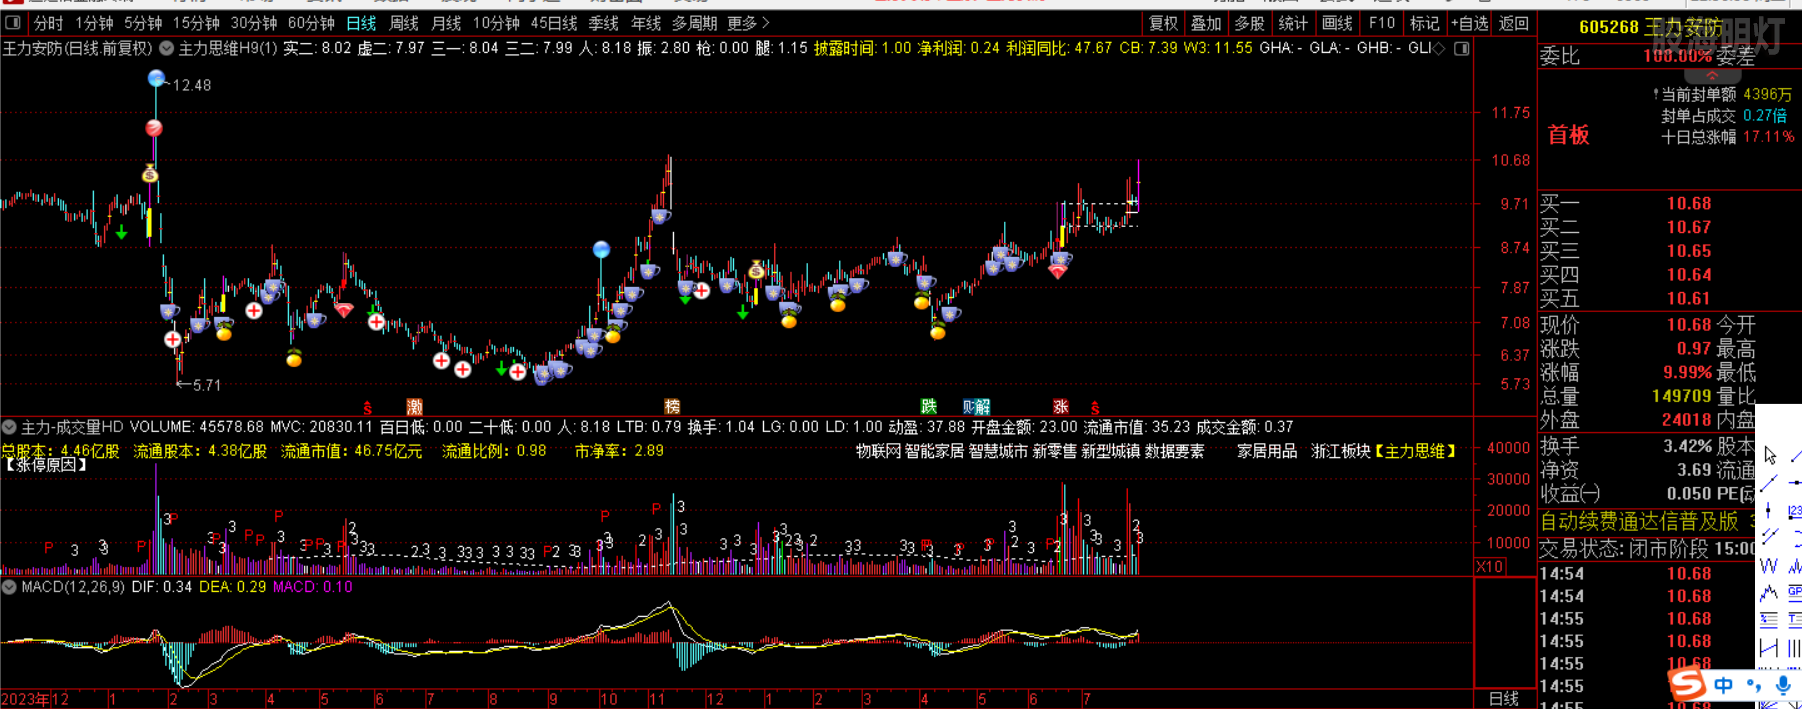Select the 60分钟 period tab
Image resolution: width=1802 pixels, height=709 pixels.
(x=311, y=23)
